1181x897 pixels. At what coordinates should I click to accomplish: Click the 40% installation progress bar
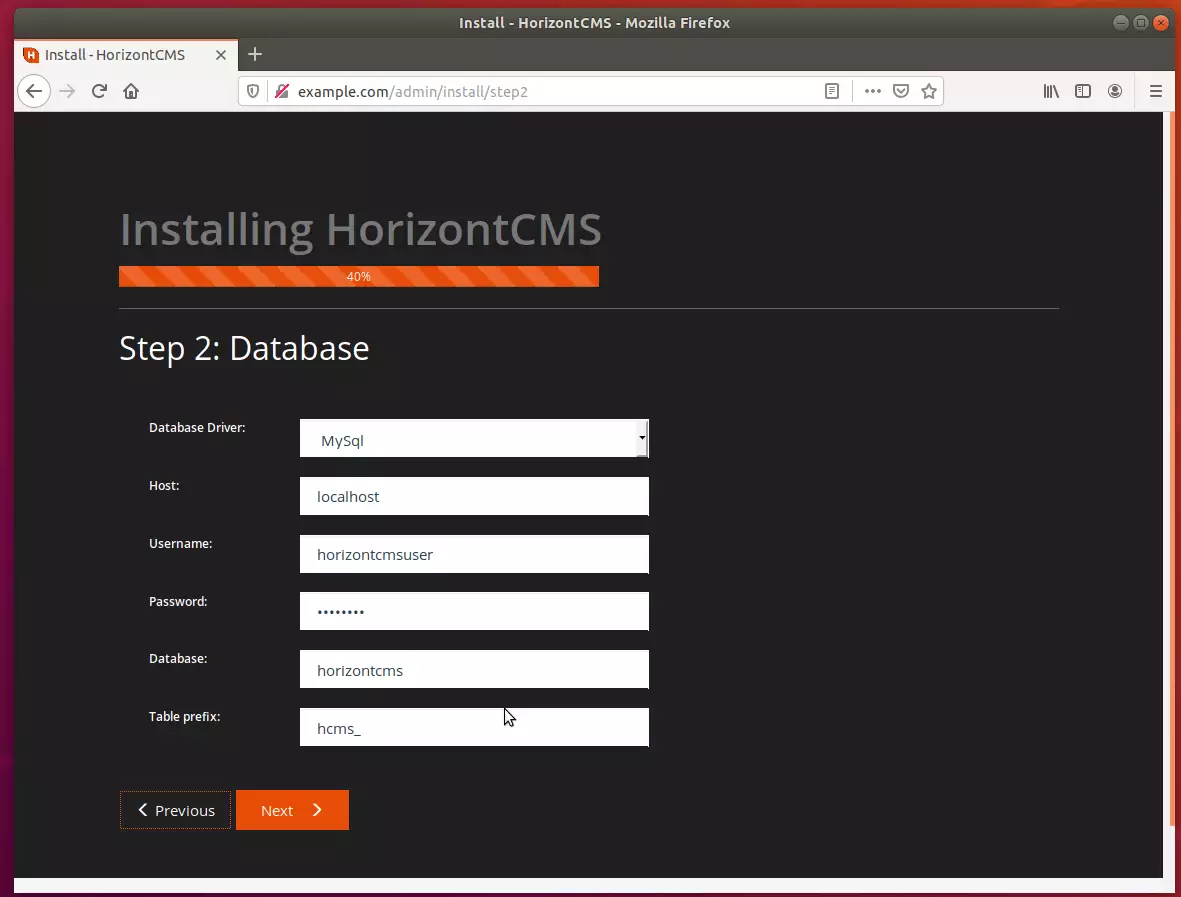[x=359, y=276]
